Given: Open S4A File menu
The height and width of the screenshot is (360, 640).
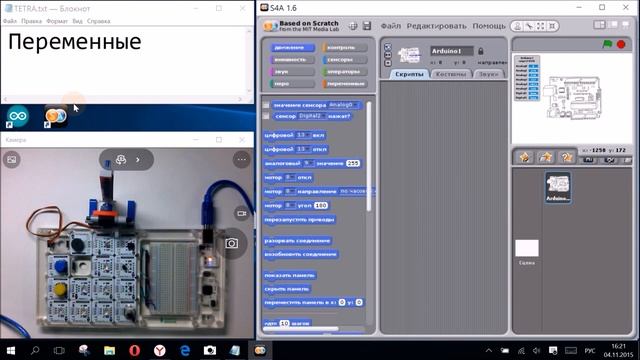Looking at the screenshot, I should coord(391,26).
